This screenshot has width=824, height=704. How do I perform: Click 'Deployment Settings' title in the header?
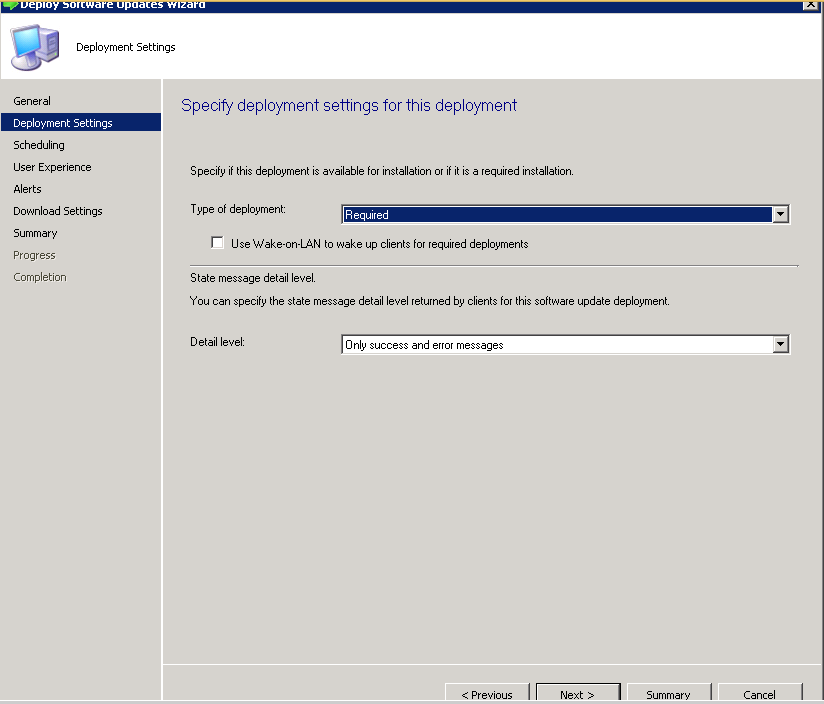tap(126, 47)
